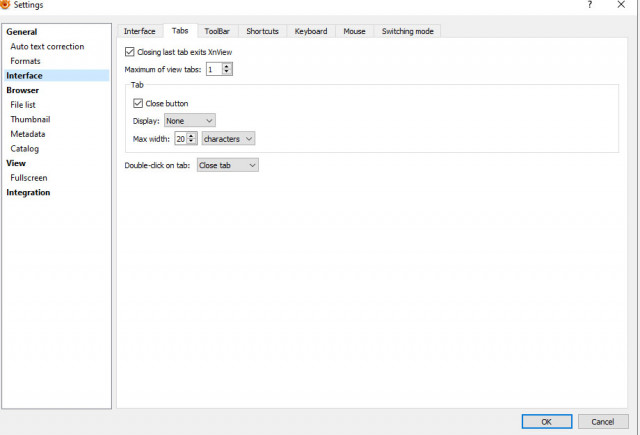Select the Tabs tab
Screen dimensions: 640x435
click(x=180, y=31)
